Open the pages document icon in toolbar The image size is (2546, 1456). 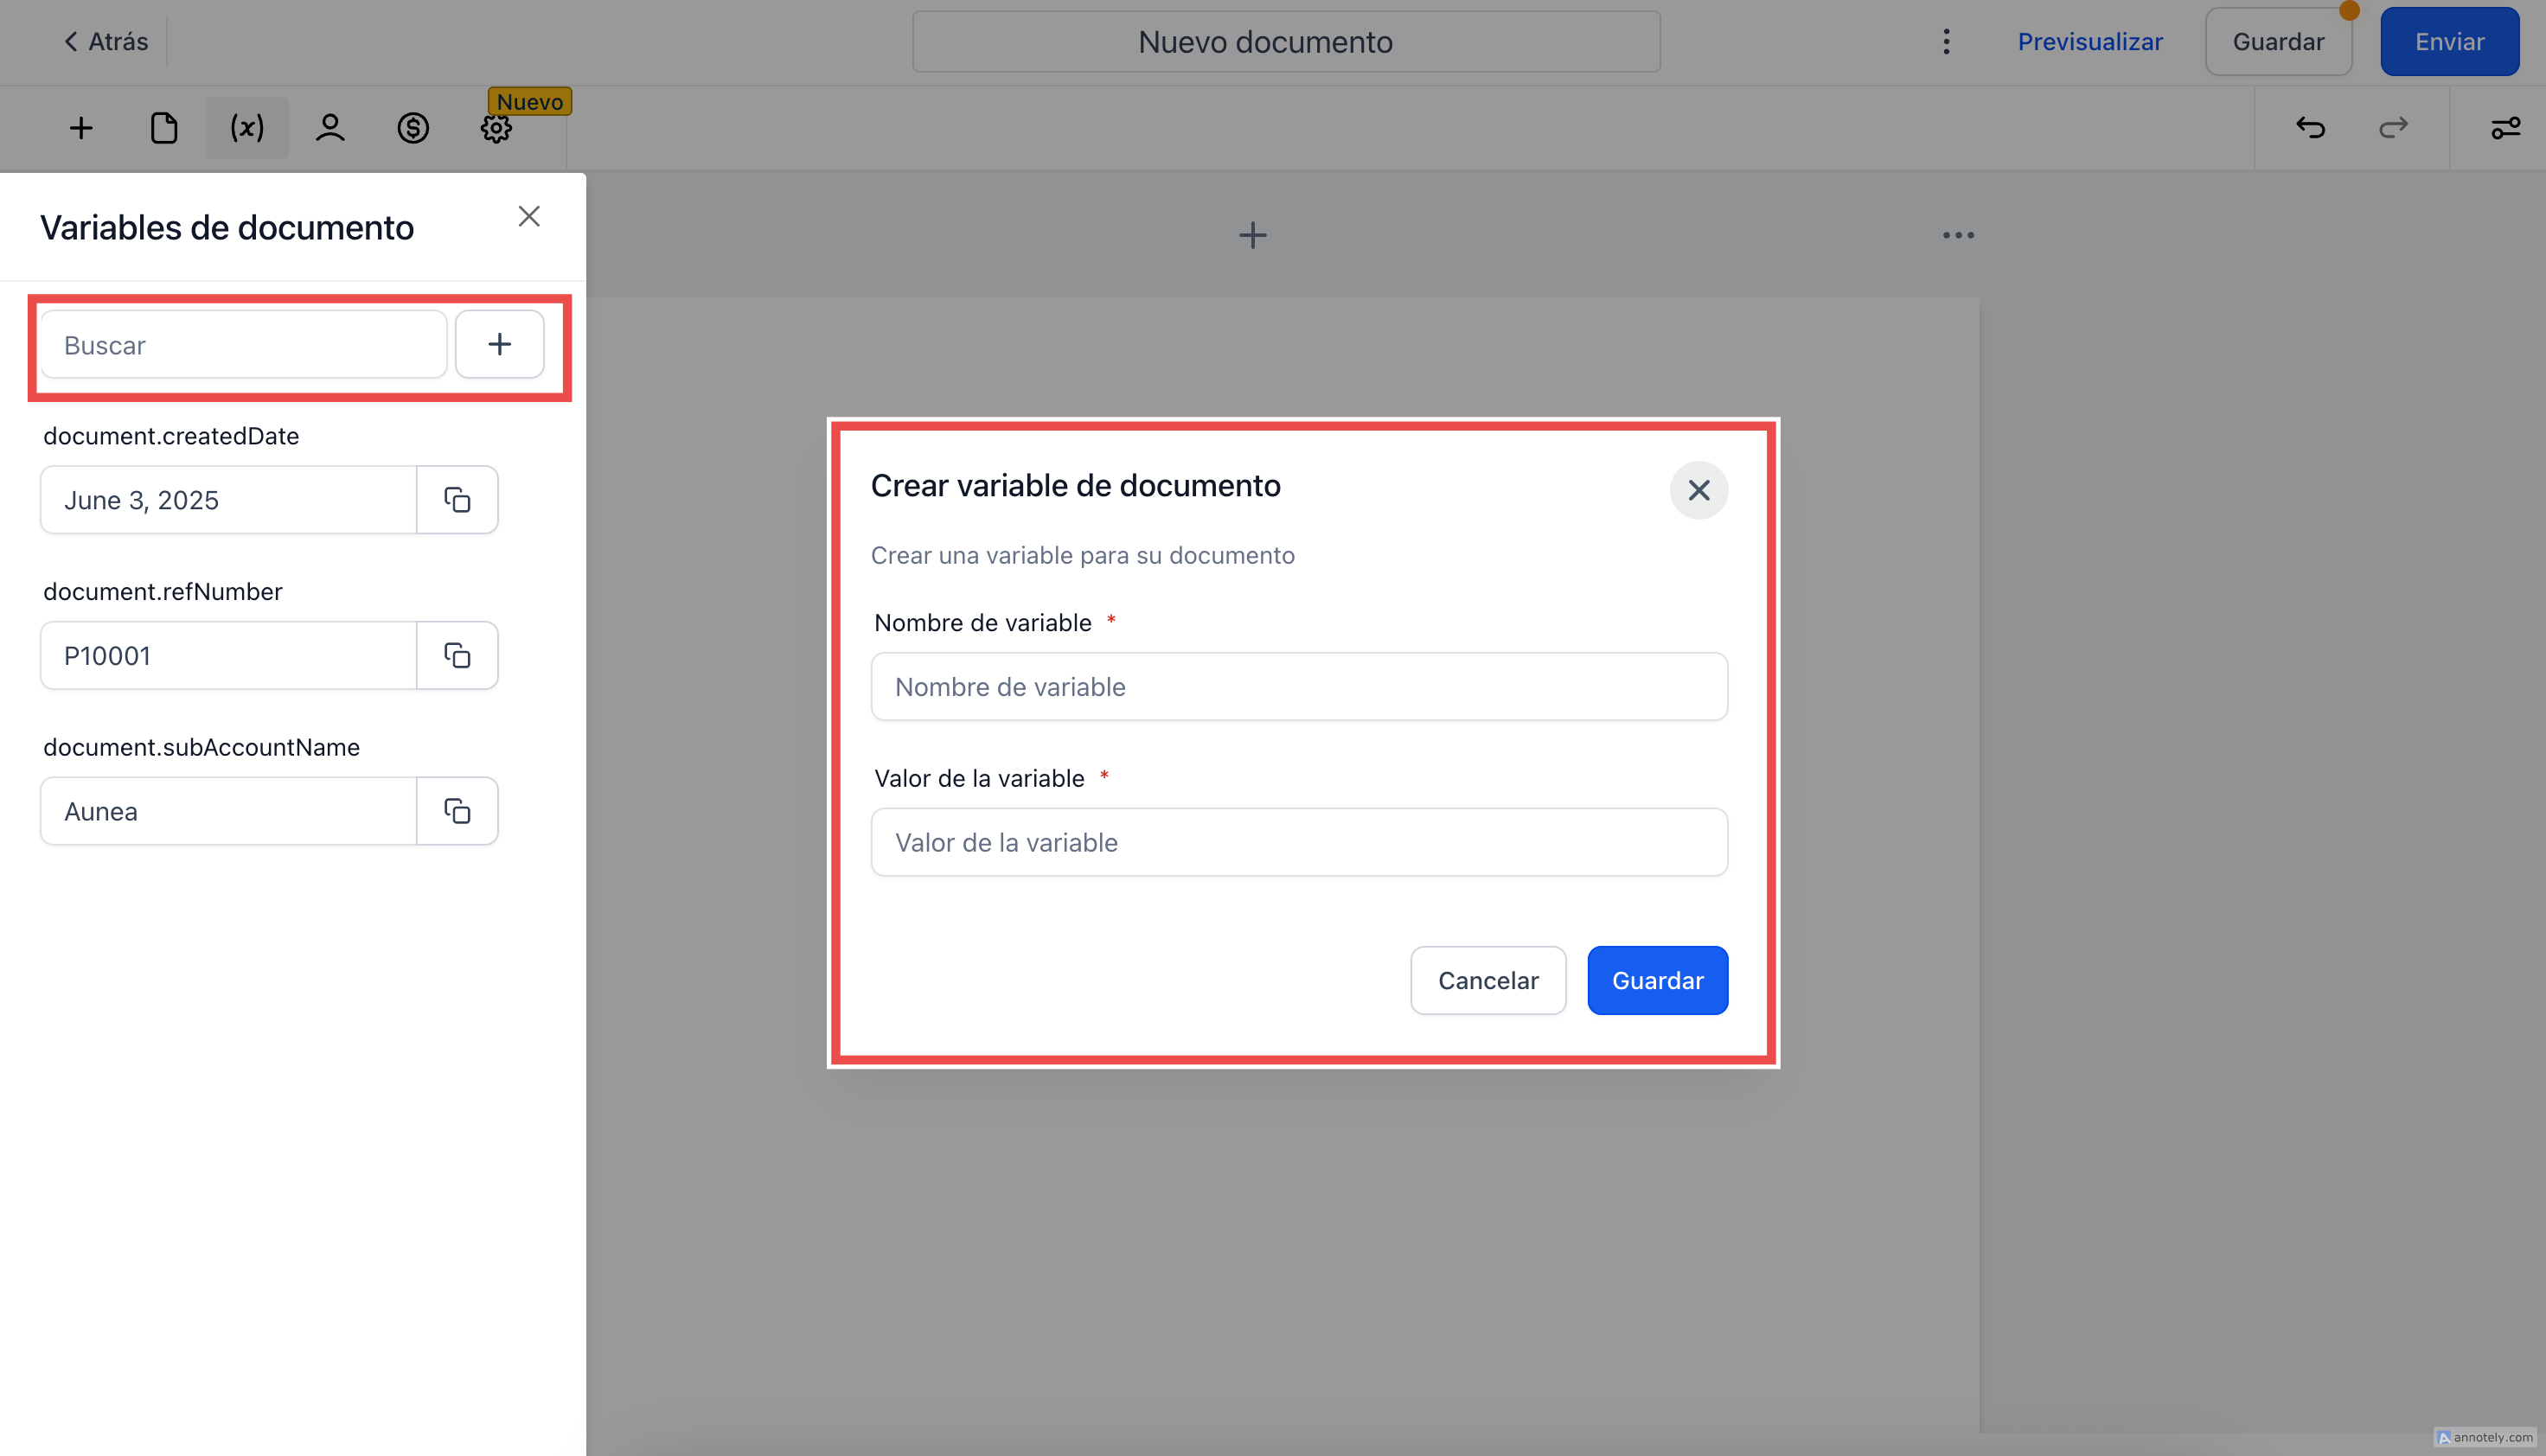(x=164, y=128)
